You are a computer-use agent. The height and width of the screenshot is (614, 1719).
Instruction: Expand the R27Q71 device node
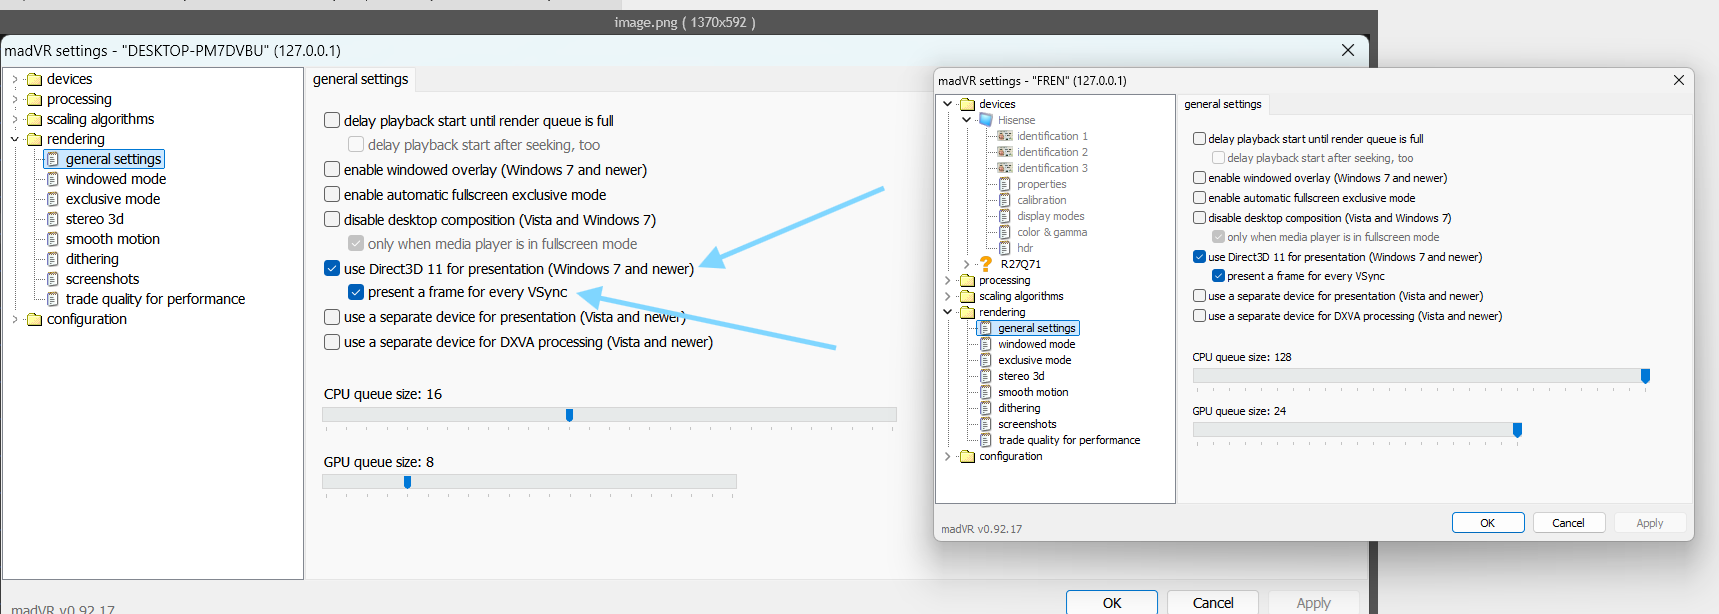(966, 264)
